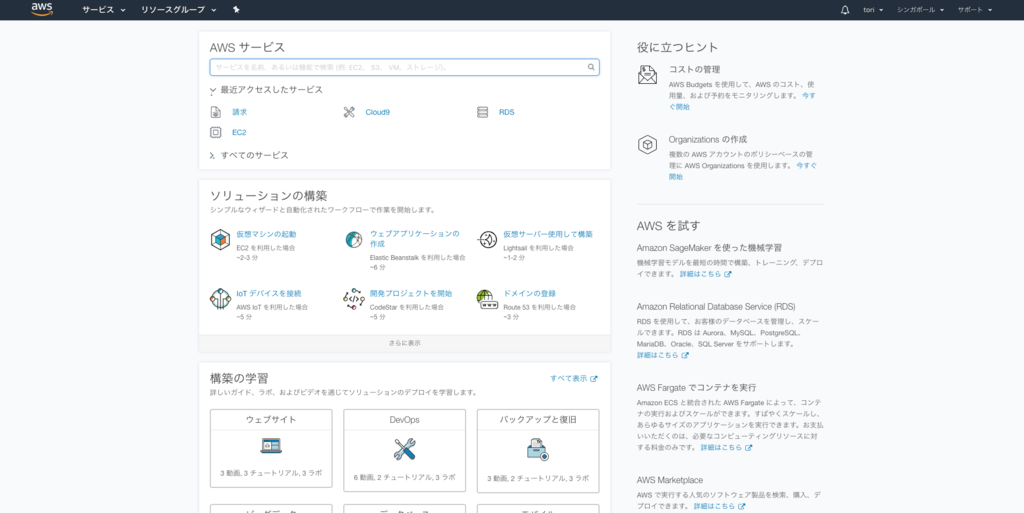Click 今すぐ開始 link under コストの管理
1024x513 pixels.
coord(742,101)
